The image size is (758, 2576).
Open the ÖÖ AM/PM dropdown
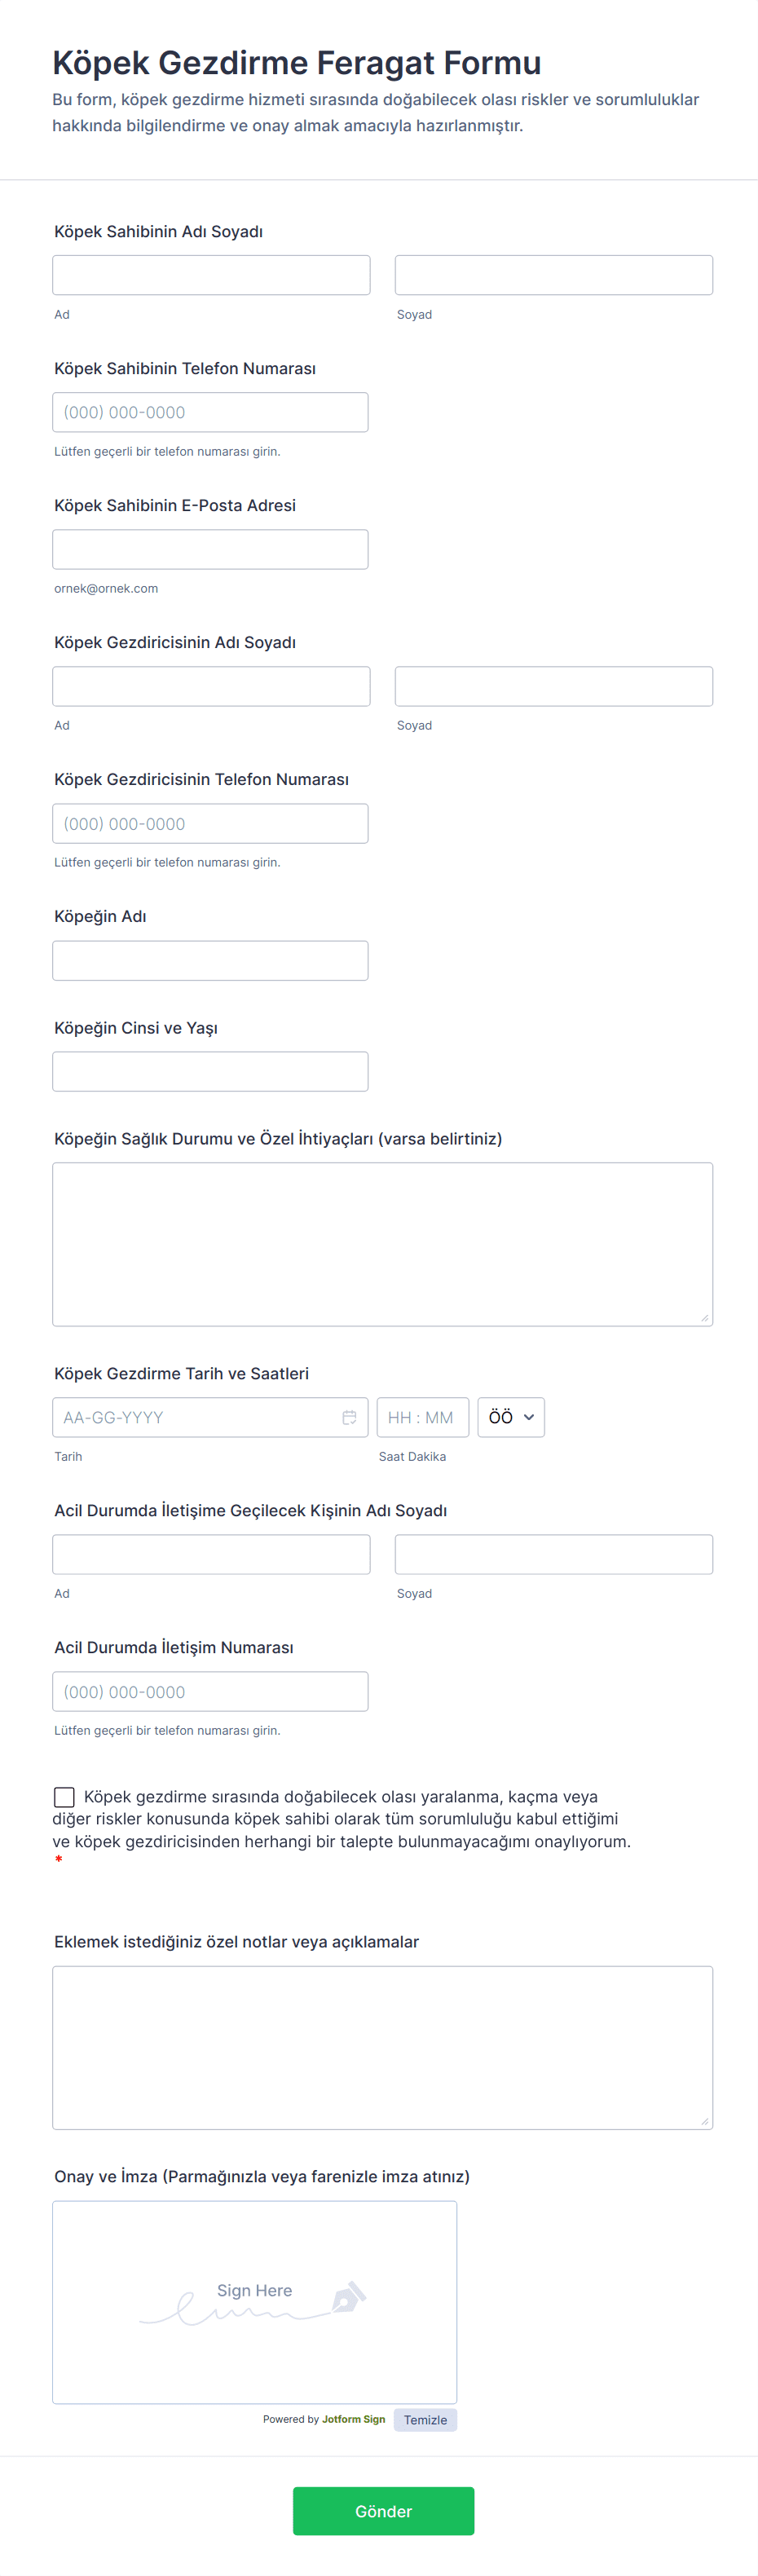[511, 1417]
